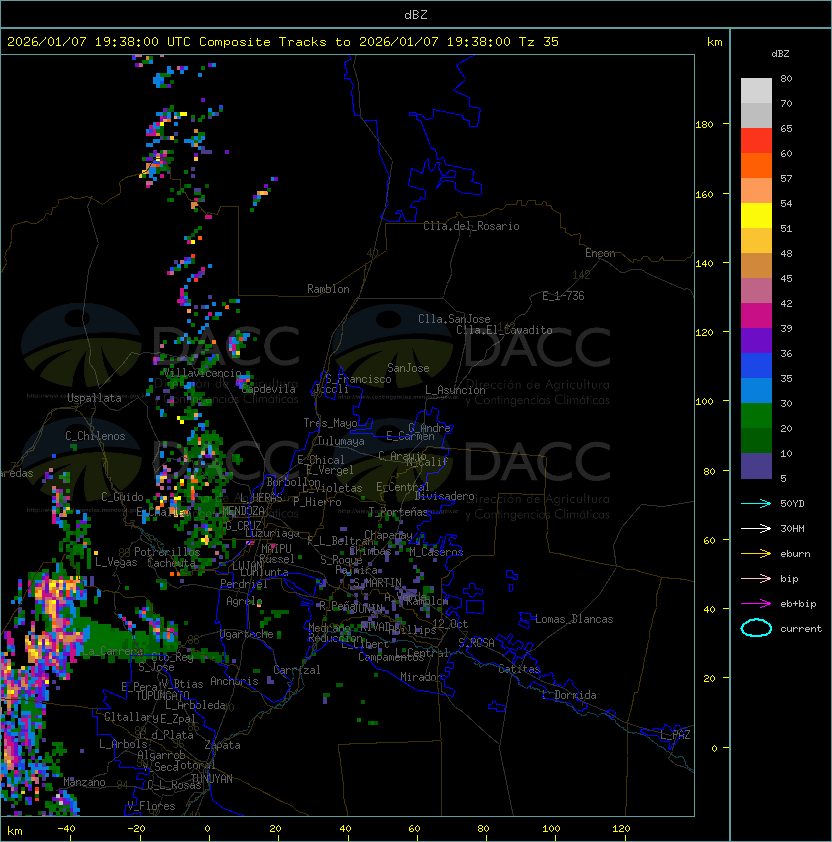Viewport: 832px width, 842px height.
Task: Click the Uspallata map label
Action: 94,398
